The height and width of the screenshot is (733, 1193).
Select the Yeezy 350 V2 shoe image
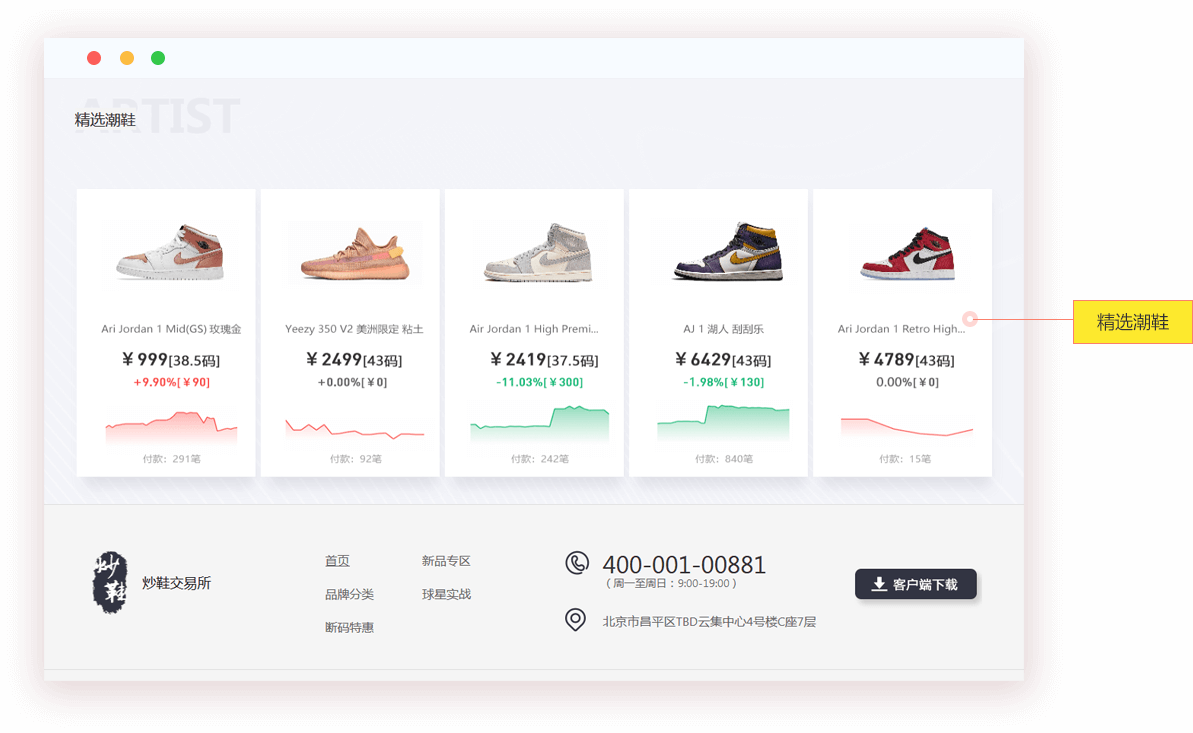pos(351,254)
